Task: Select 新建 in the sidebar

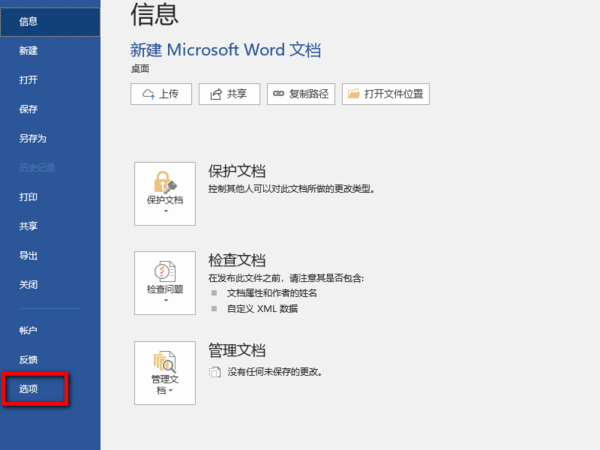Action: (50, 51)
